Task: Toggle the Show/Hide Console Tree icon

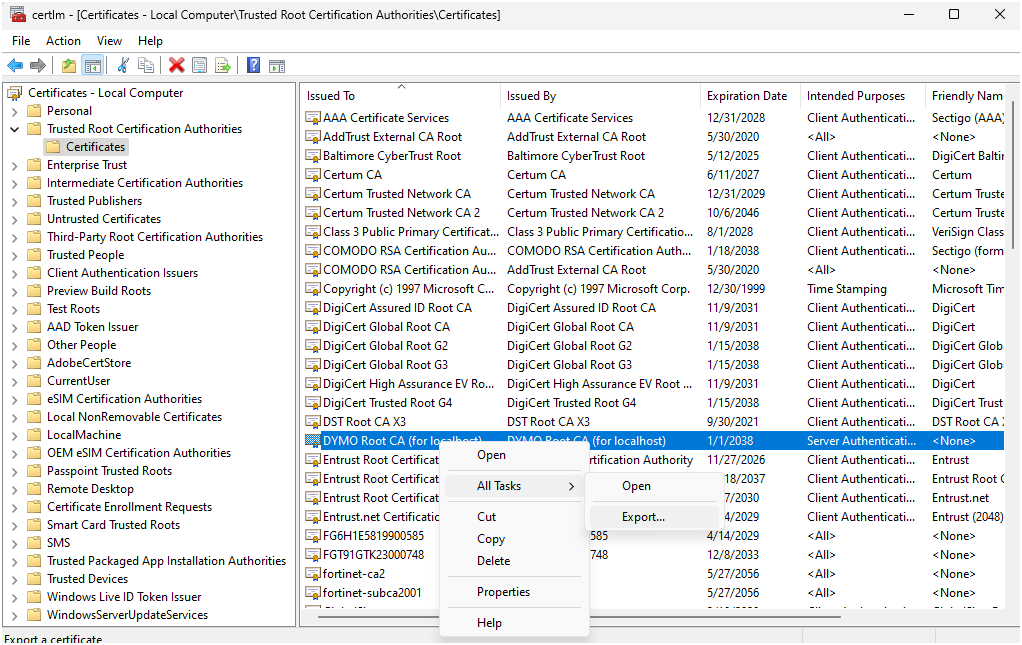Action: pyautogui.click(x=92, y=65)
